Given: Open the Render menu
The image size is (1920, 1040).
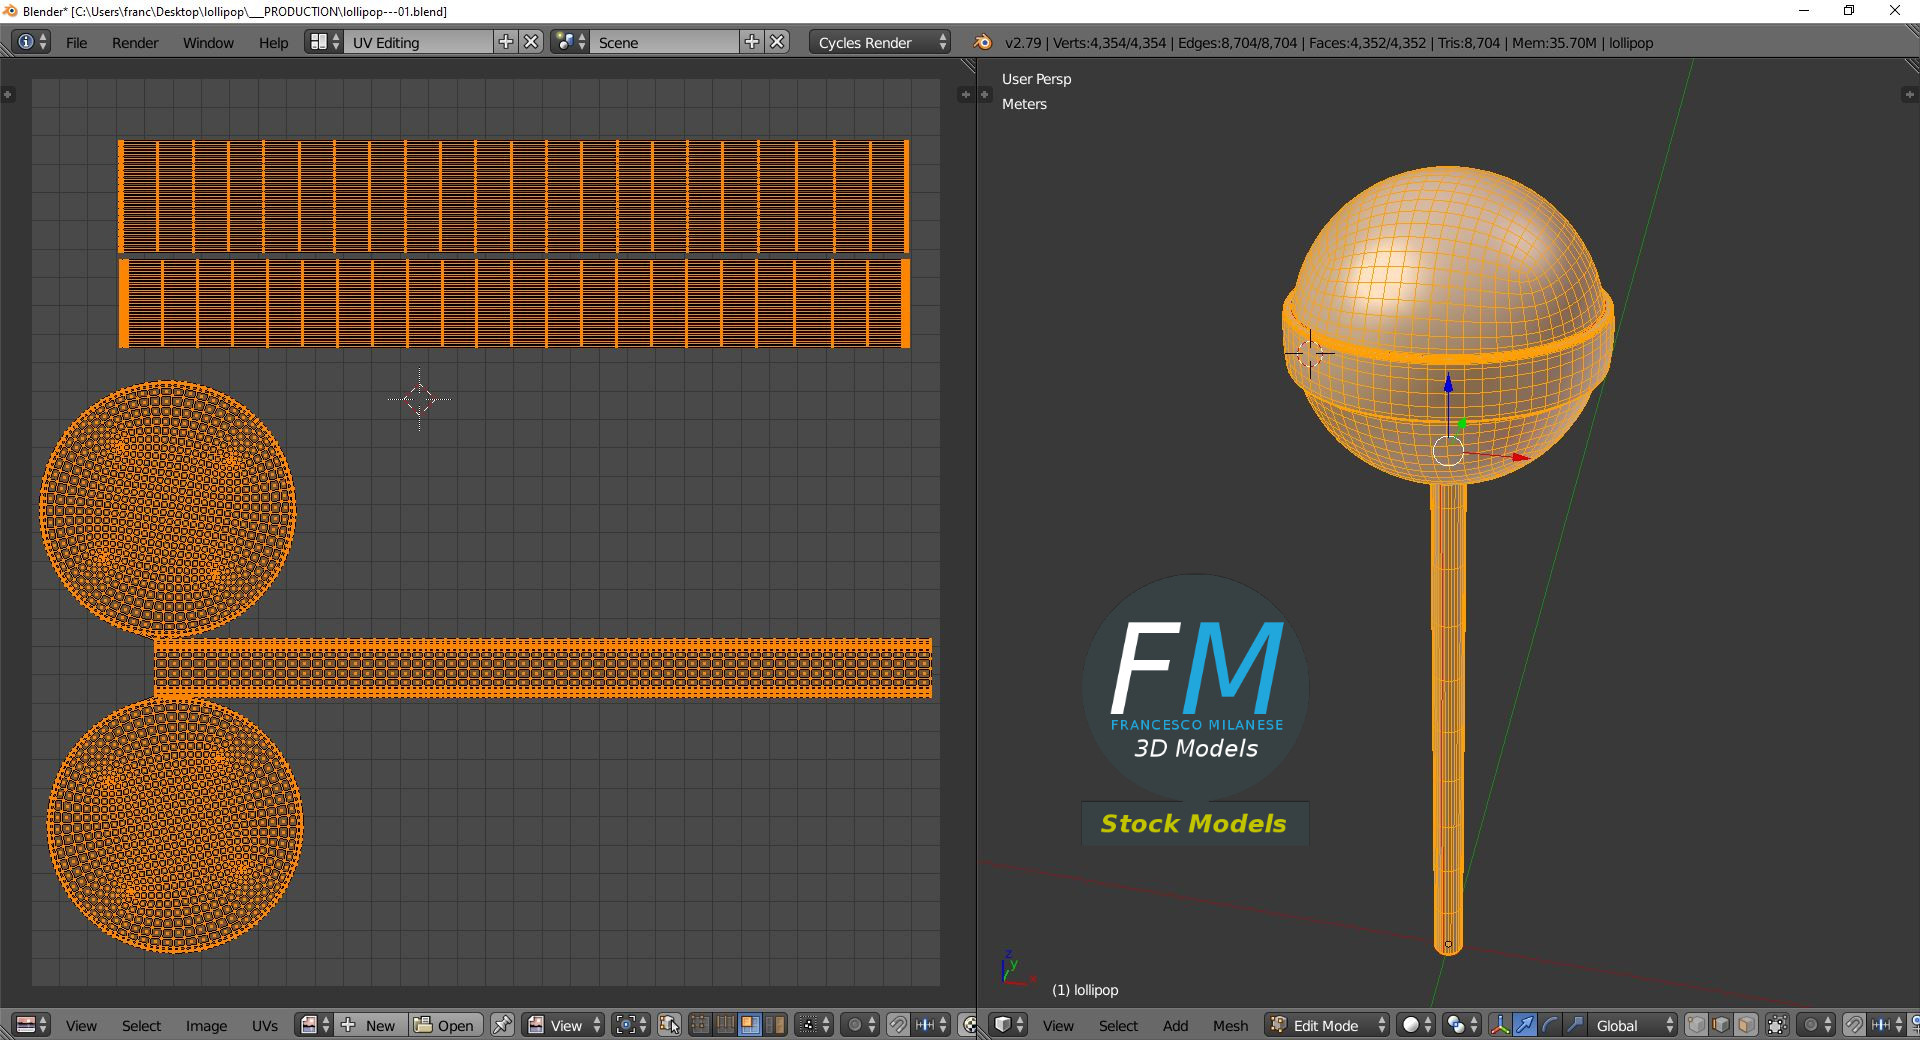Looking at the screenshot, I should (x=135, y=42).
